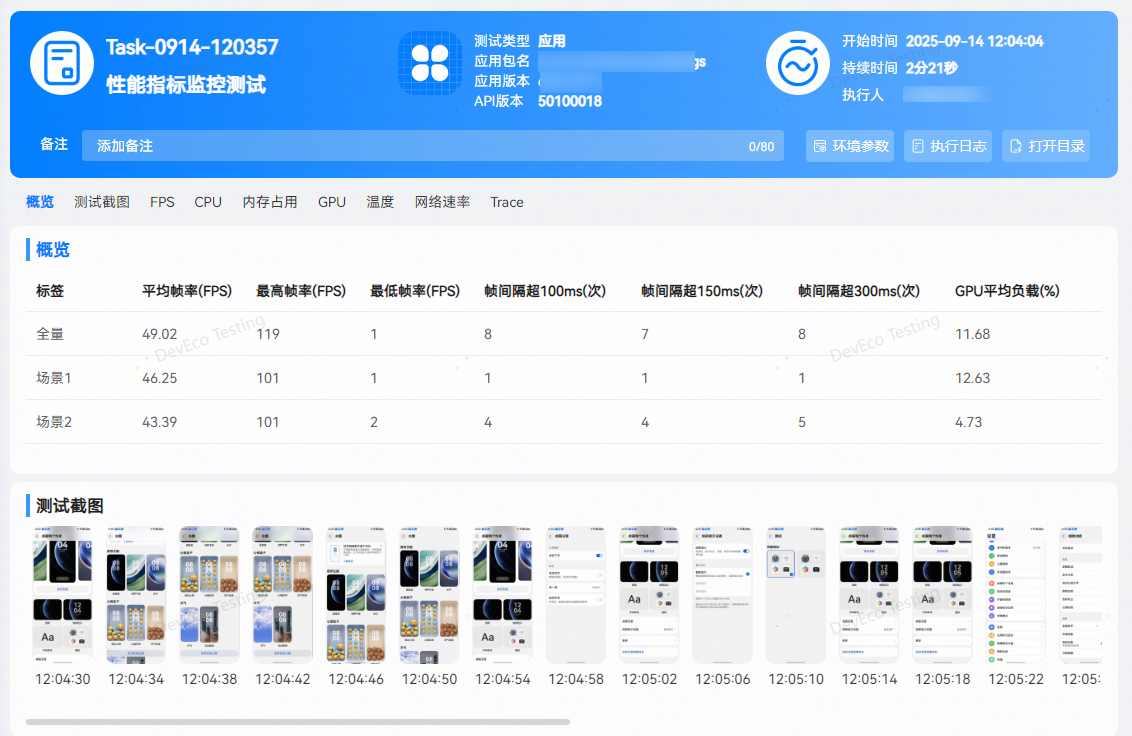Image resolution: width=1132 pixels, height=736 pixels.
Task: Go to the 内存占用 tab
Action: [270, 202]
